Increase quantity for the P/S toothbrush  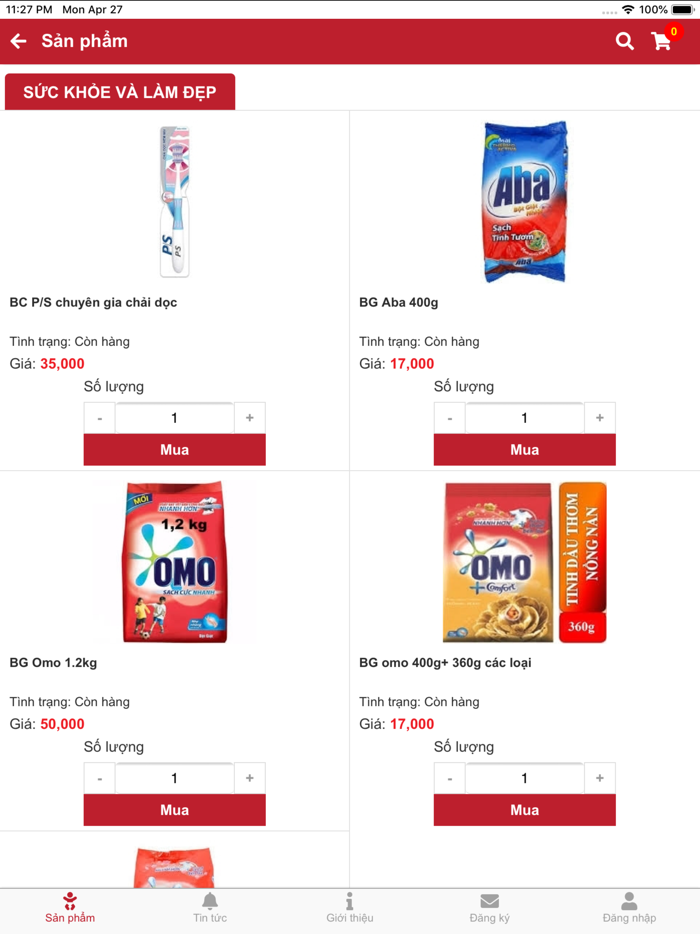coord(249,417)
